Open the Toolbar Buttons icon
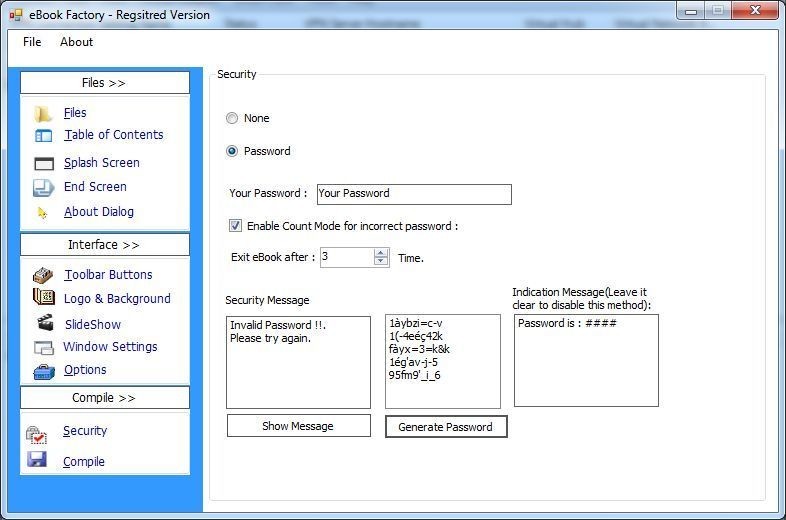The height and width of the screenshot is (520, 786). click(x=43, y=275)
